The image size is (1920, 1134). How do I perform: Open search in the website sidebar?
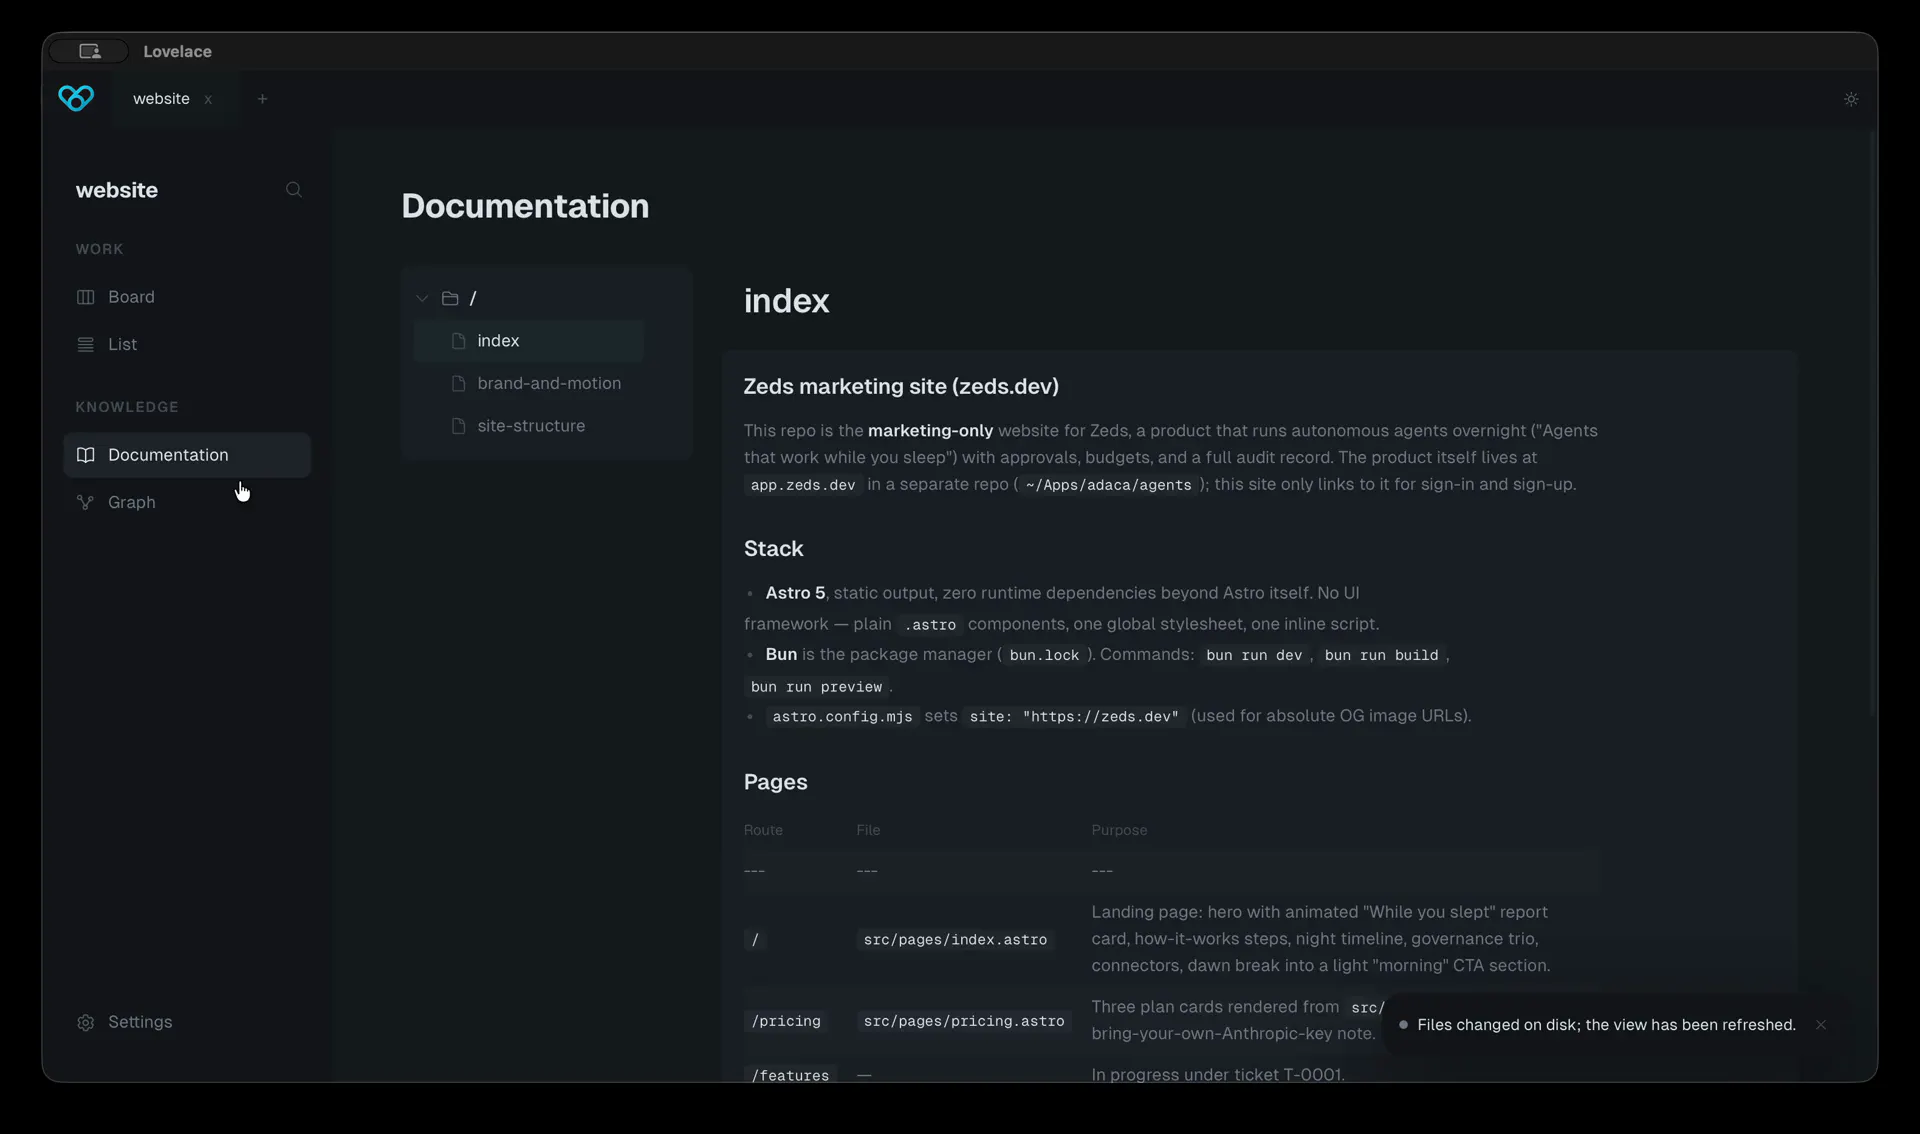coord(293,190)
